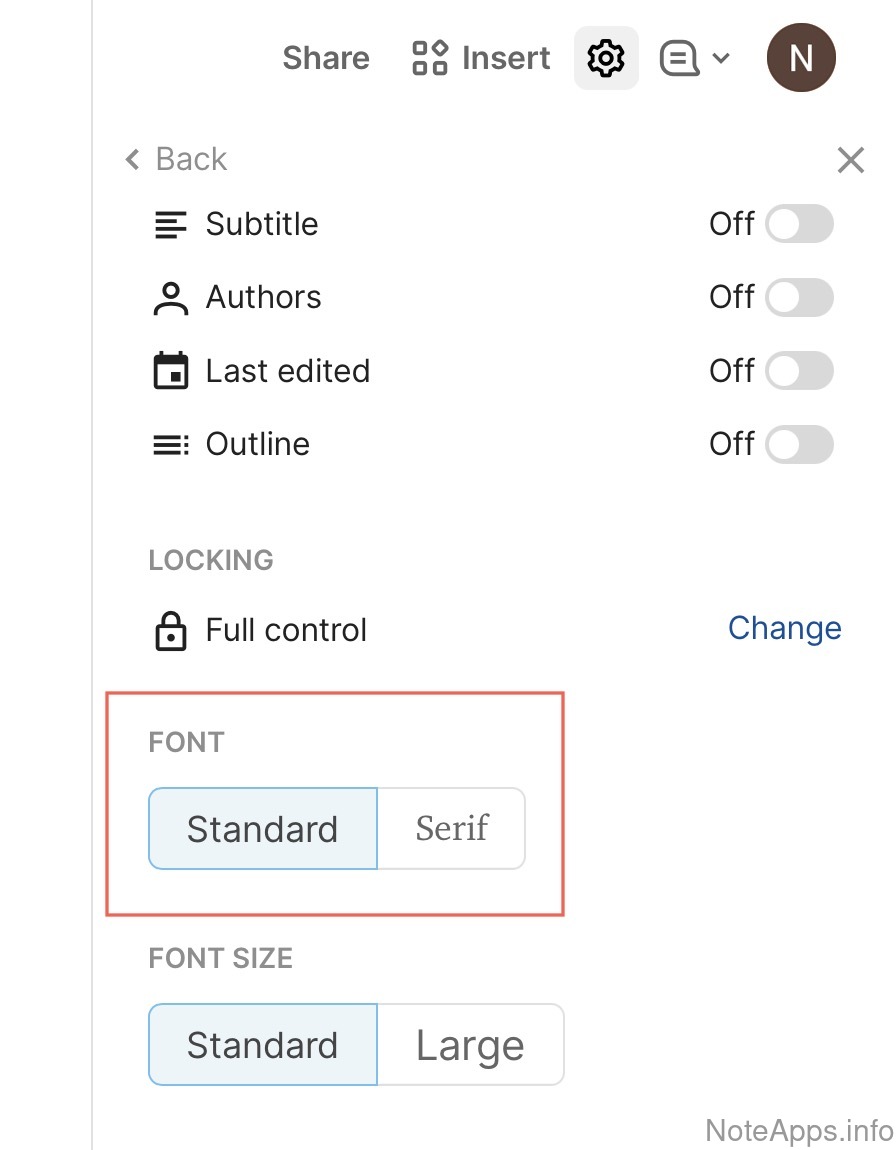Select Standard under Font Size
Image resolution: width=896 pixels, height=1150 pixels.
tap(263, 1045)
